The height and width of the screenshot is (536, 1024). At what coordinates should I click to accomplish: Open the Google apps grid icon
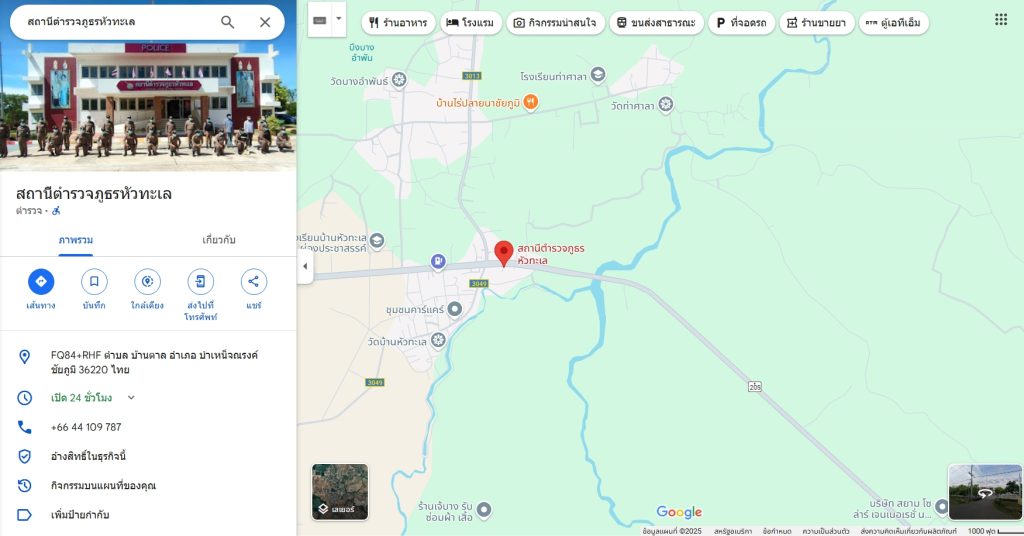click(1001, 20)
